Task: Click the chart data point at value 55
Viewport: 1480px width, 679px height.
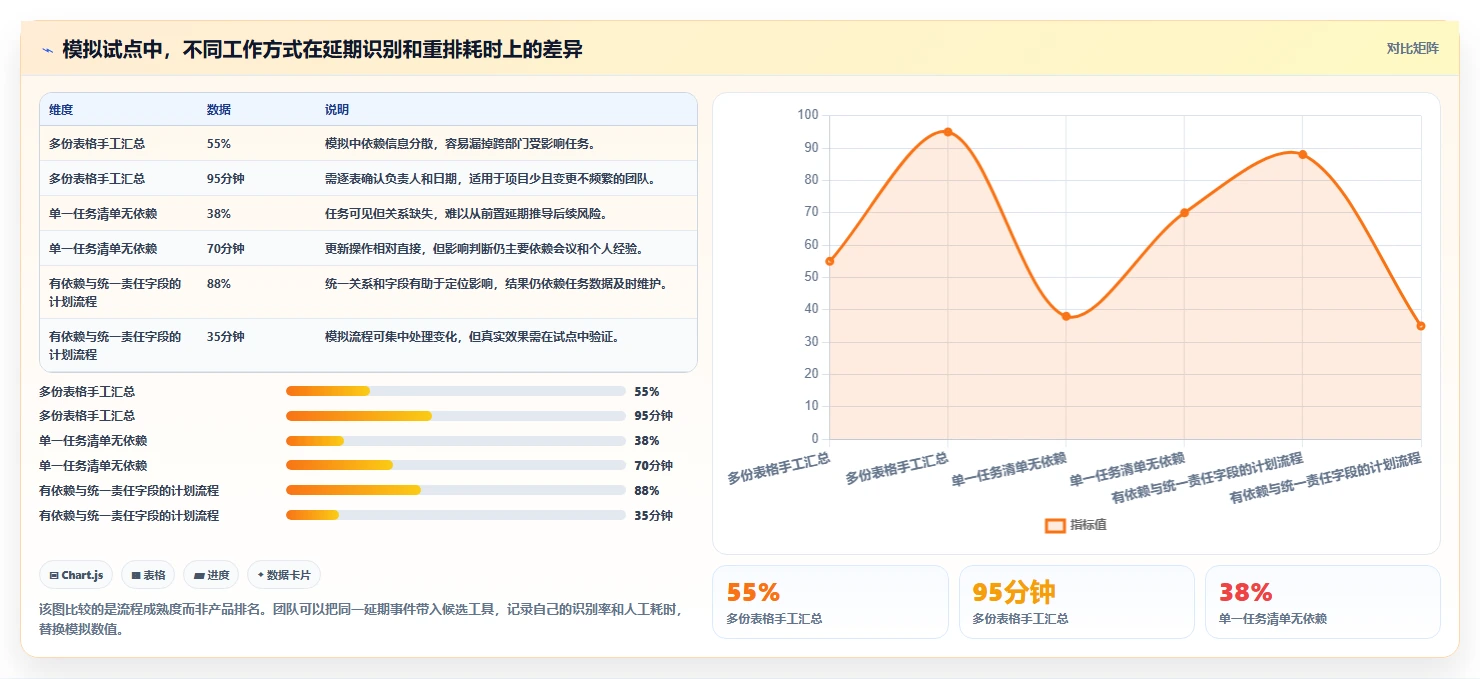Action: (x=829, y=261)
